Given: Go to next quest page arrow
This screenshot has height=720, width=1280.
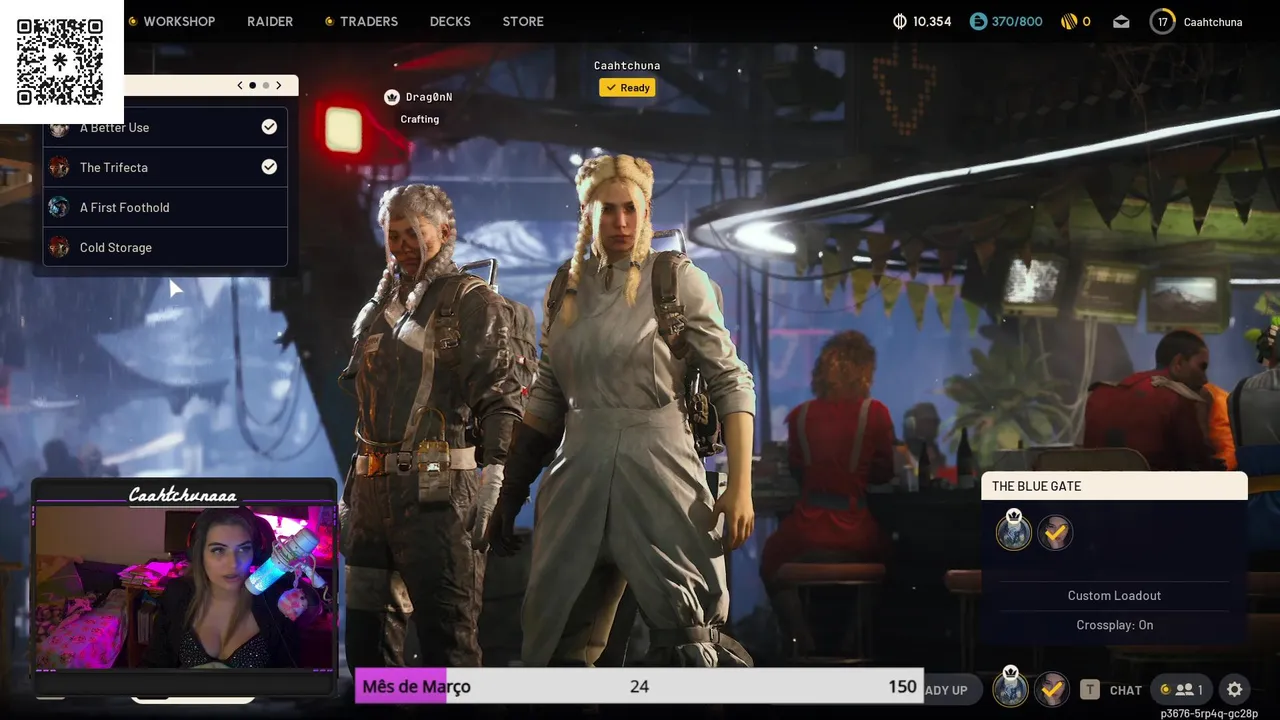Looking at the screenshot, I should (279, 85).
